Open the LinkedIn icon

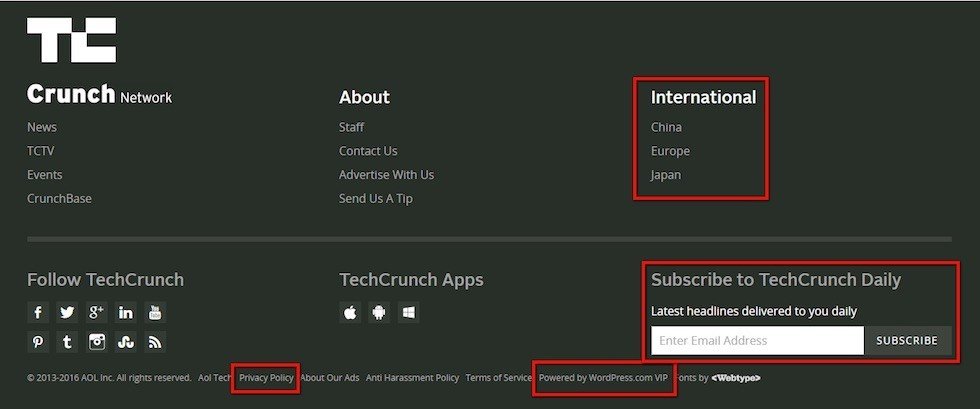126,313
